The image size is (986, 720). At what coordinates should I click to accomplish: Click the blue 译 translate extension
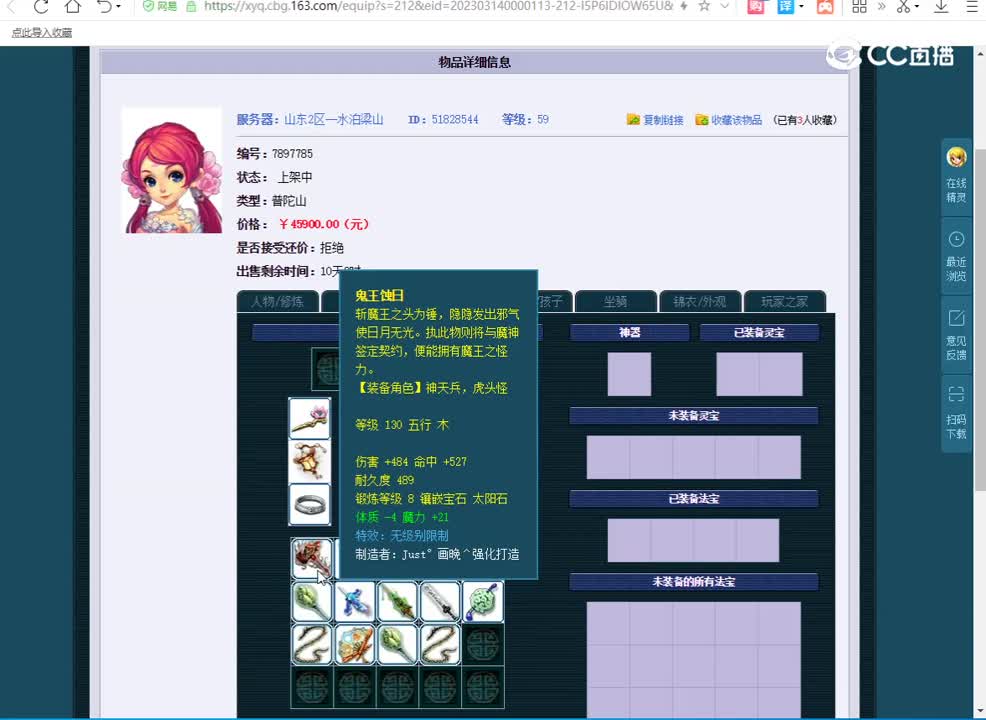[x=786, y=6]
